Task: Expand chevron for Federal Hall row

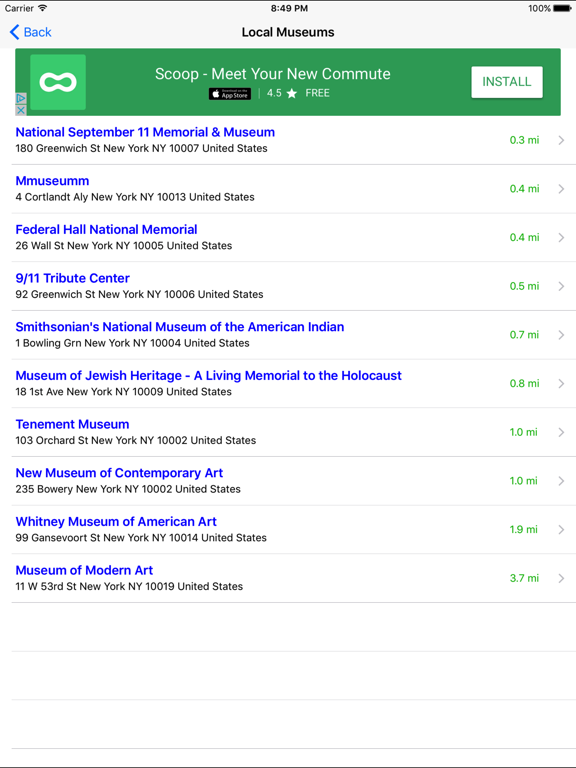Action: [561, 238]
